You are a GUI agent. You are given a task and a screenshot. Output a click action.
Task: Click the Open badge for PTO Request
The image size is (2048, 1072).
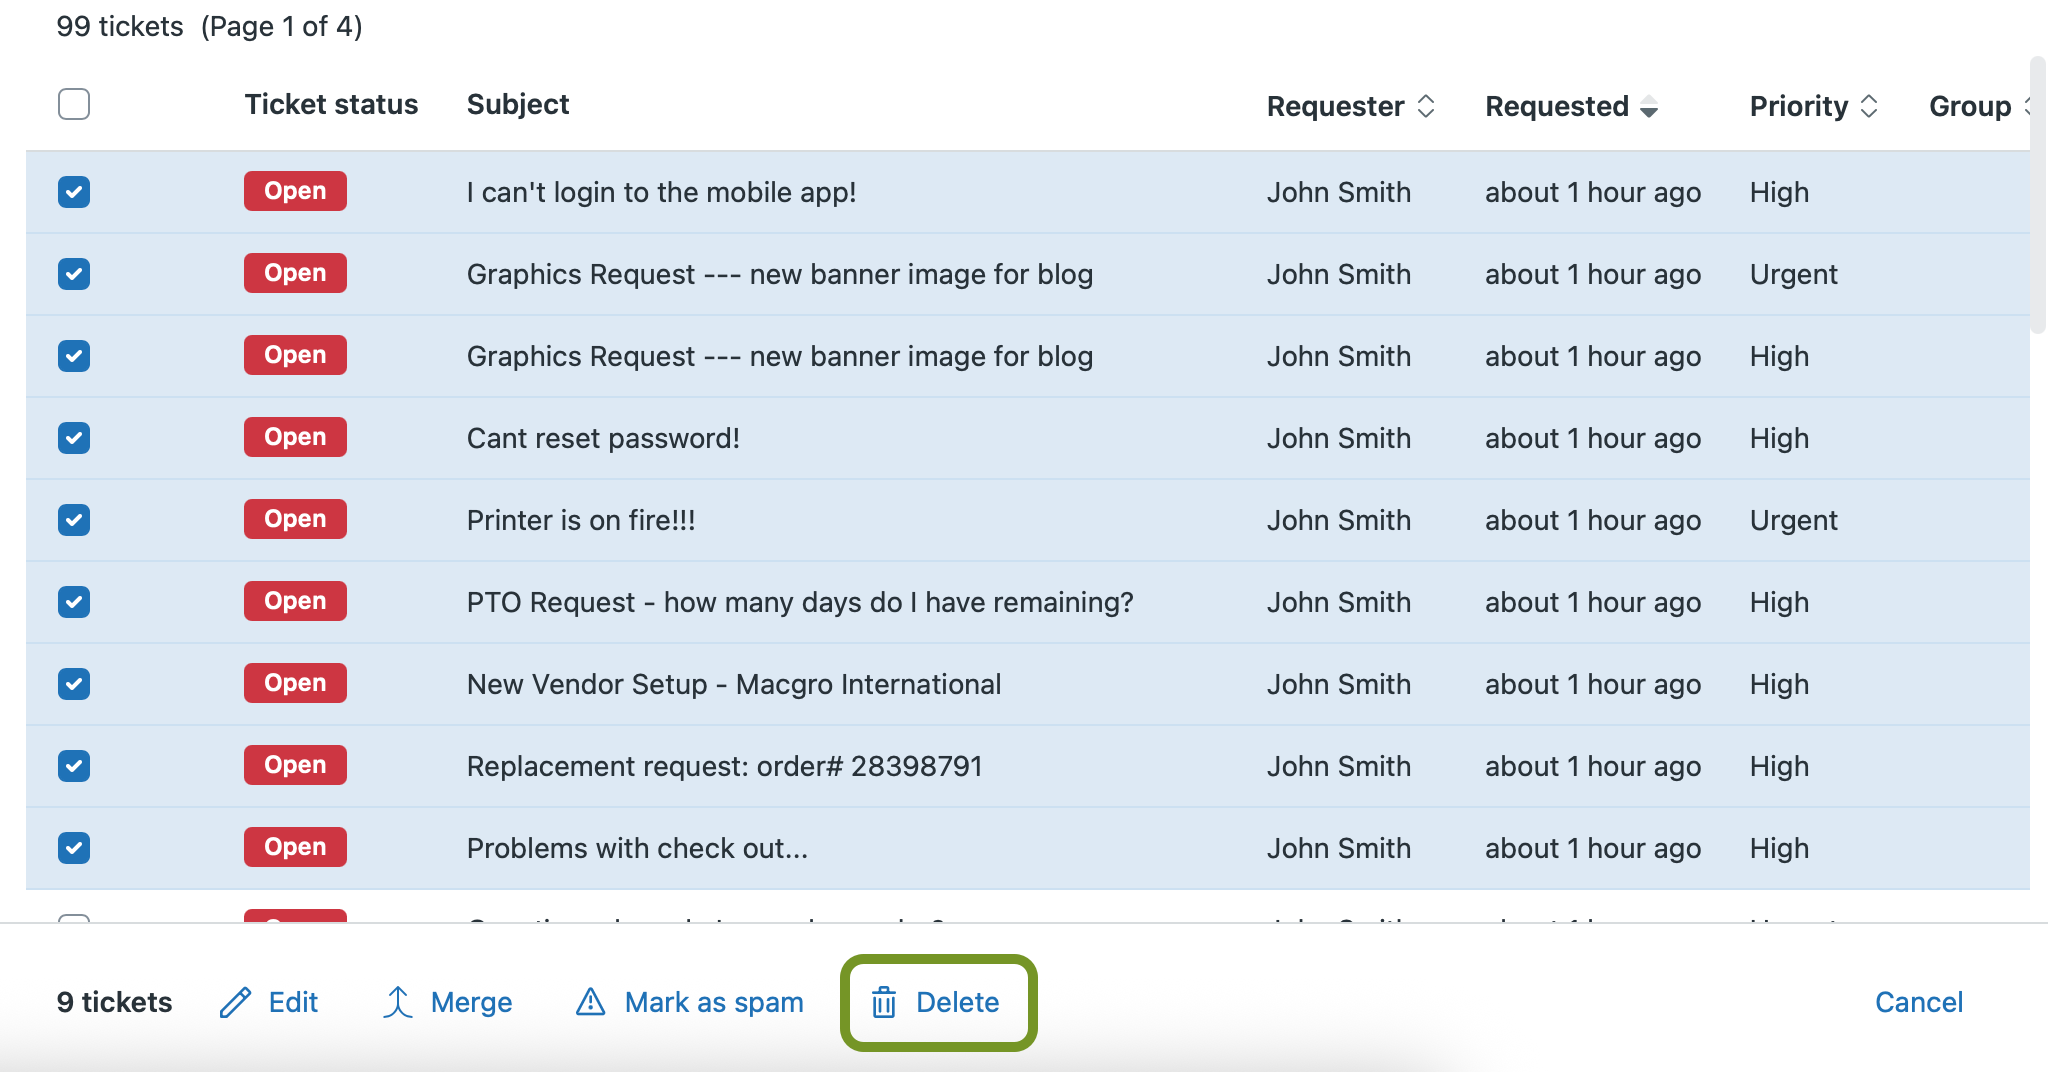point(294,601)
